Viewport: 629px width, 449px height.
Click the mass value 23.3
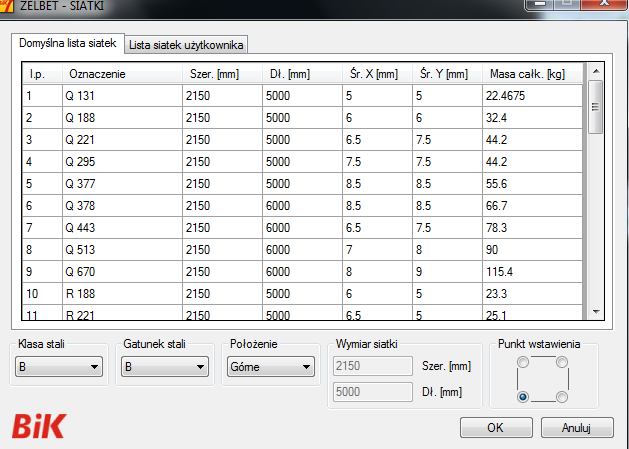pos(497,294)
